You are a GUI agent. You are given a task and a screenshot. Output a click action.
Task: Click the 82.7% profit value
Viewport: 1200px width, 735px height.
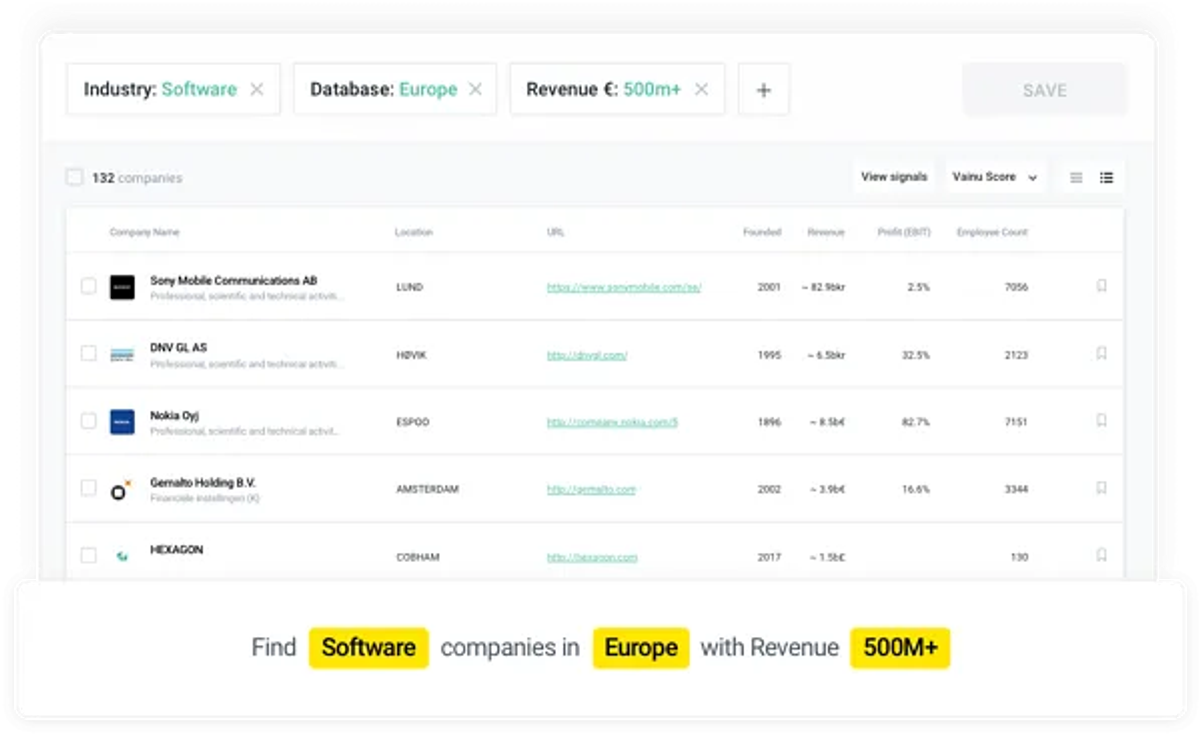point(916,422)
